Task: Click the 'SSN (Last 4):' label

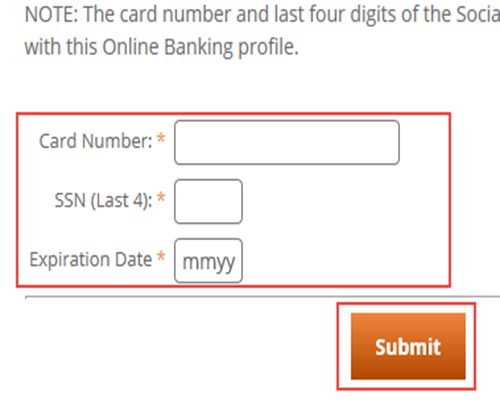Action: point(104,200)
